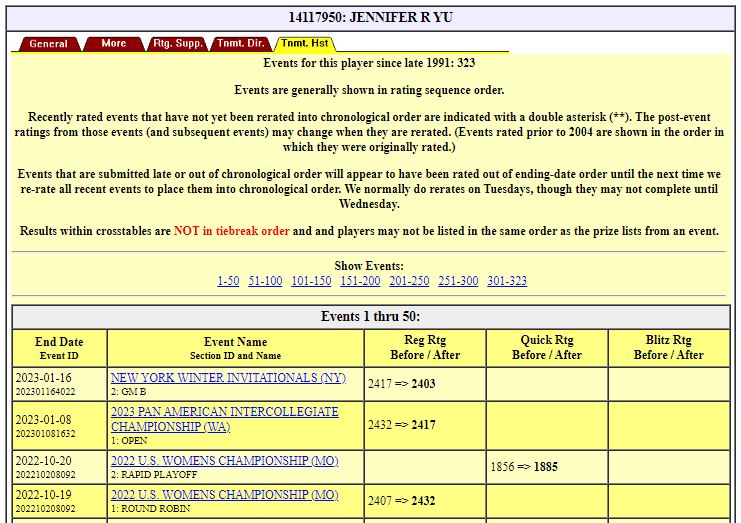This screenshot has height=523, width=741.
Task: Open the last events page 301-323
Action: click(x=507, y=281)
